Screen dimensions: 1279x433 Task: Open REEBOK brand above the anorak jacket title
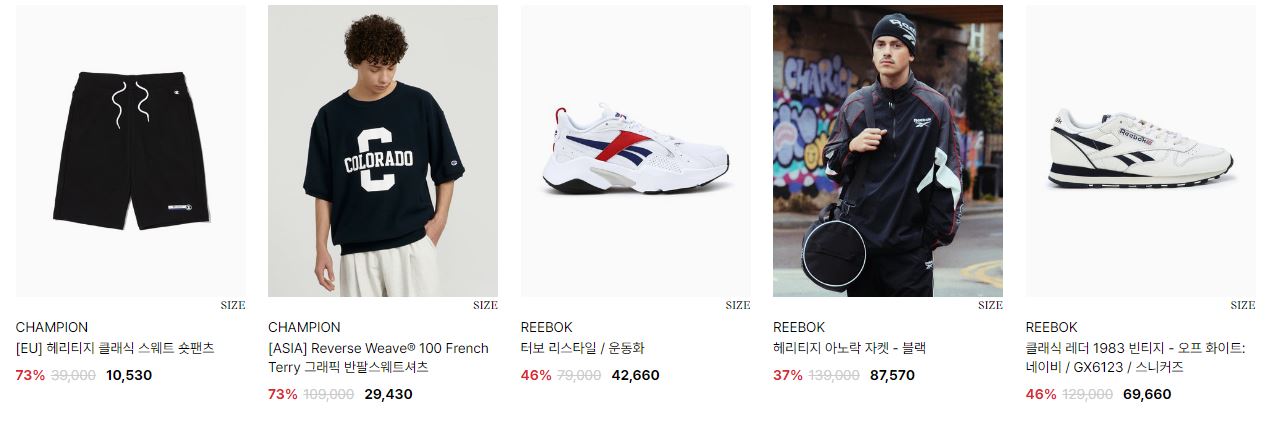[799, 327]
